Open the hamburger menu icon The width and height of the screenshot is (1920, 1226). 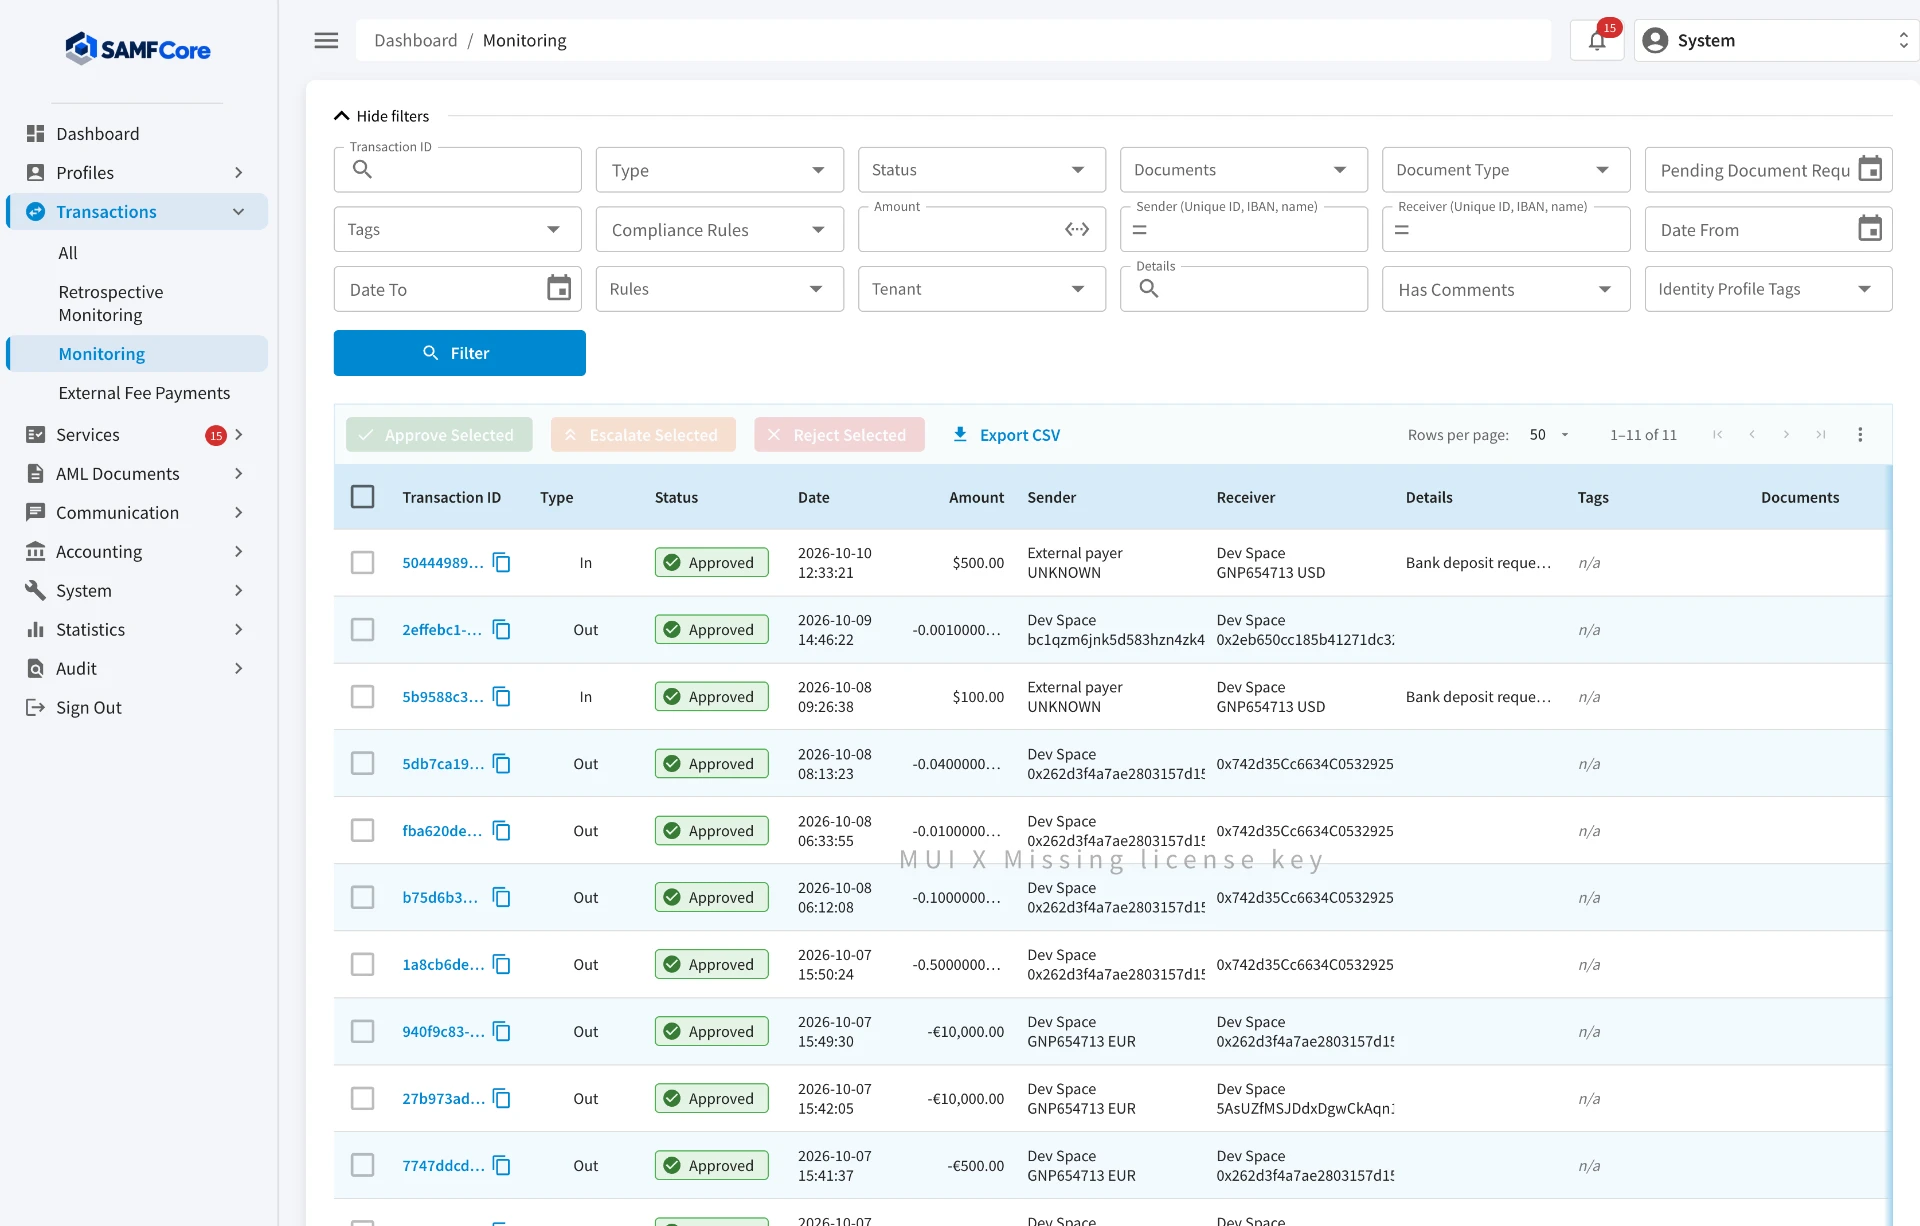pos(326,40)
